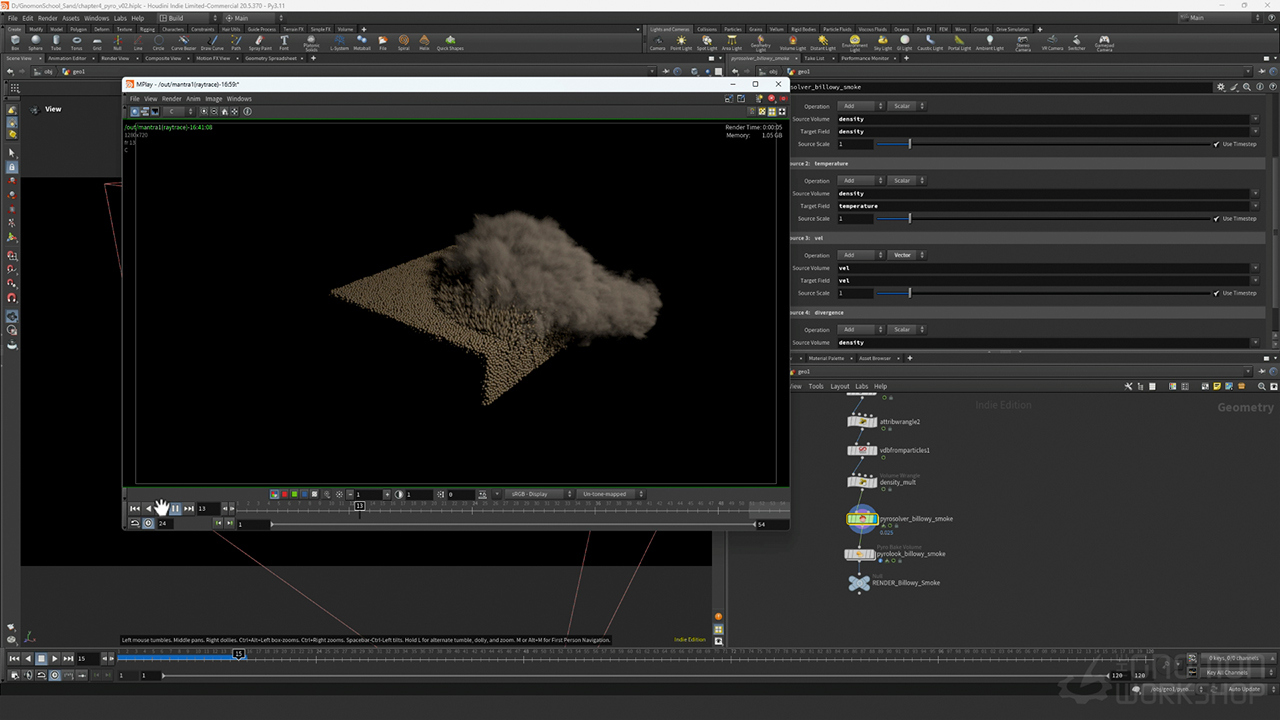Adjust the density Source Scale slider
This screenshot has height=720, width=1280.
909,144
